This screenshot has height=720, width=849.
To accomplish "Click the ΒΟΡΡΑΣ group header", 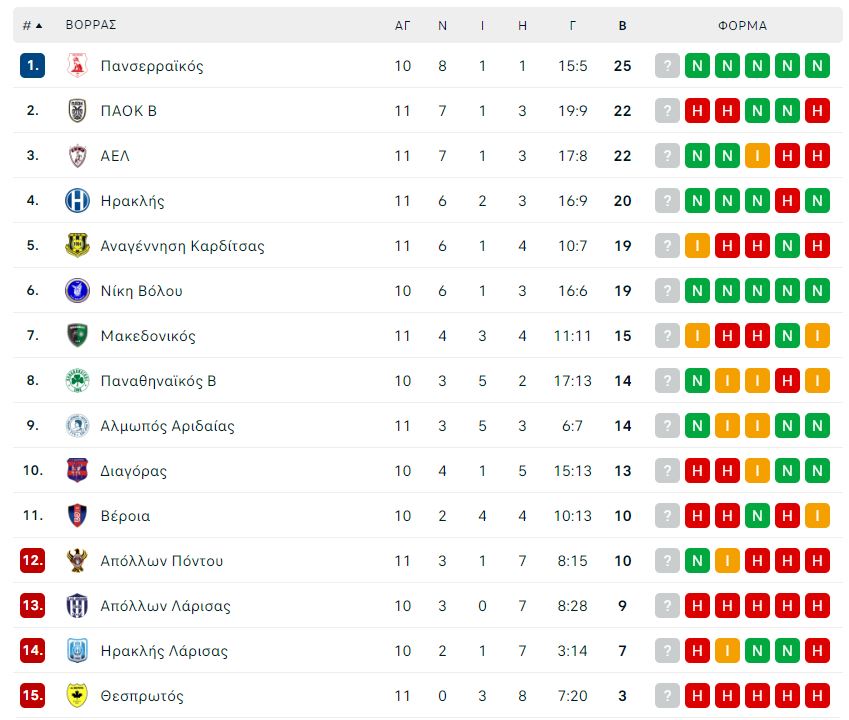I will (91, 25).
